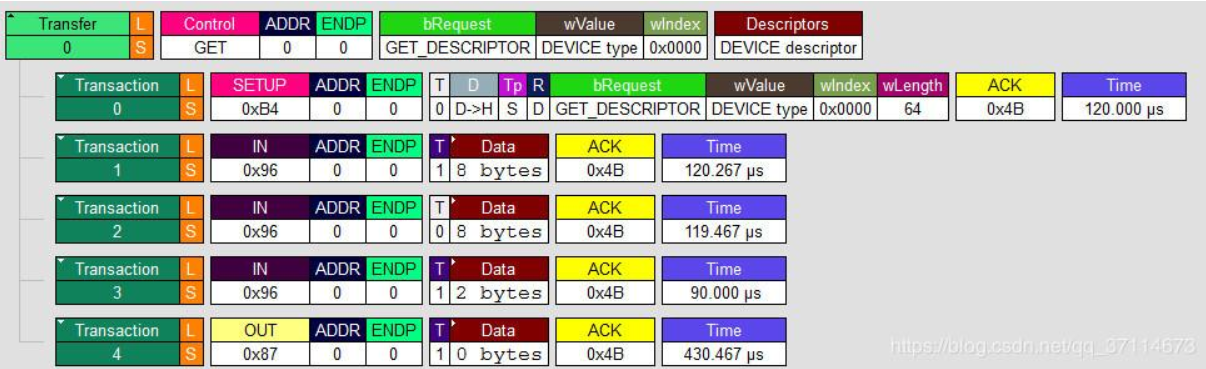Screen dimensions: 1206x369
Task: Select the DEVICE type wValue cell in Transaction 0
Action: click(760, 97)
